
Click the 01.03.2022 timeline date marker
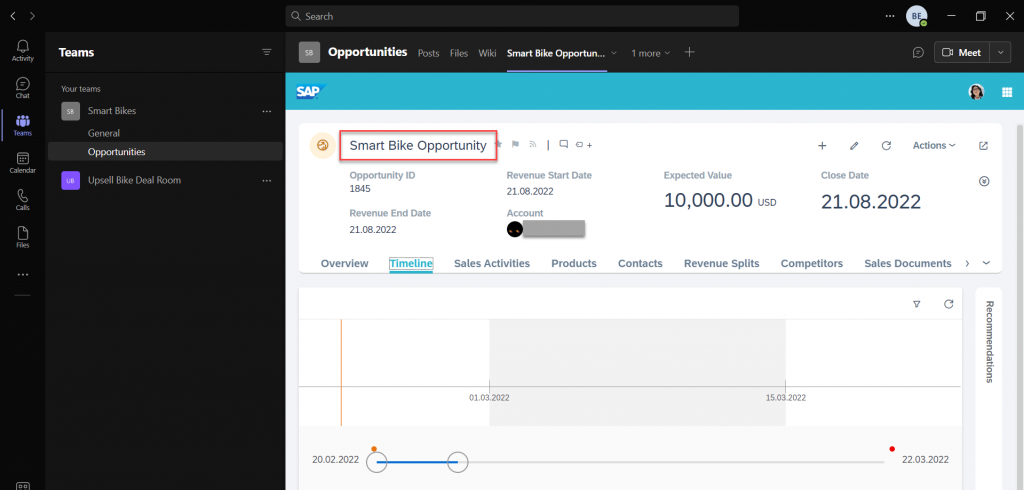tap(489, 397)
